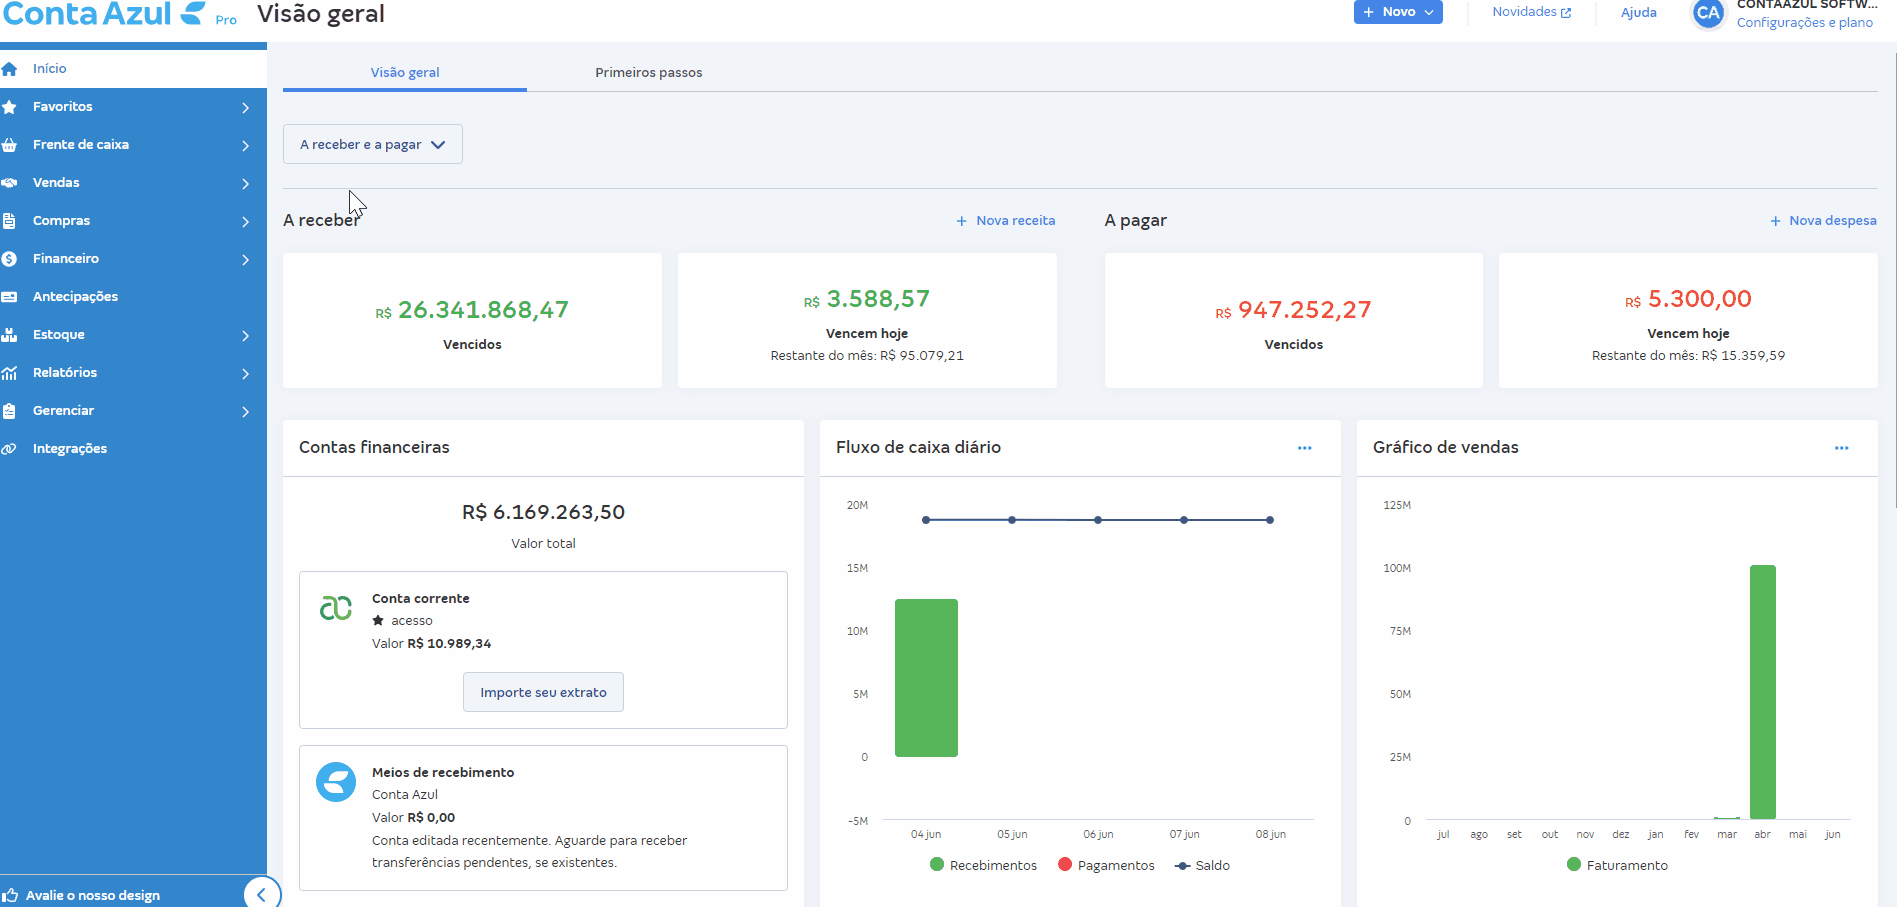Click Avalie o nosso design link
This screenshot has height=907, width=1897.
coord(92,895)
